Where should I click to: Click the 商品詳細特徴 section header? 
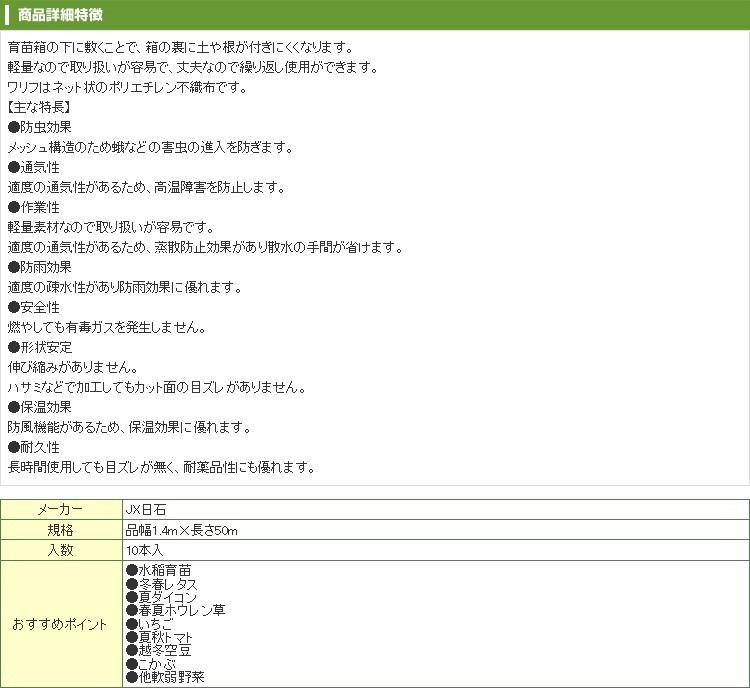[x=59, y=15]
